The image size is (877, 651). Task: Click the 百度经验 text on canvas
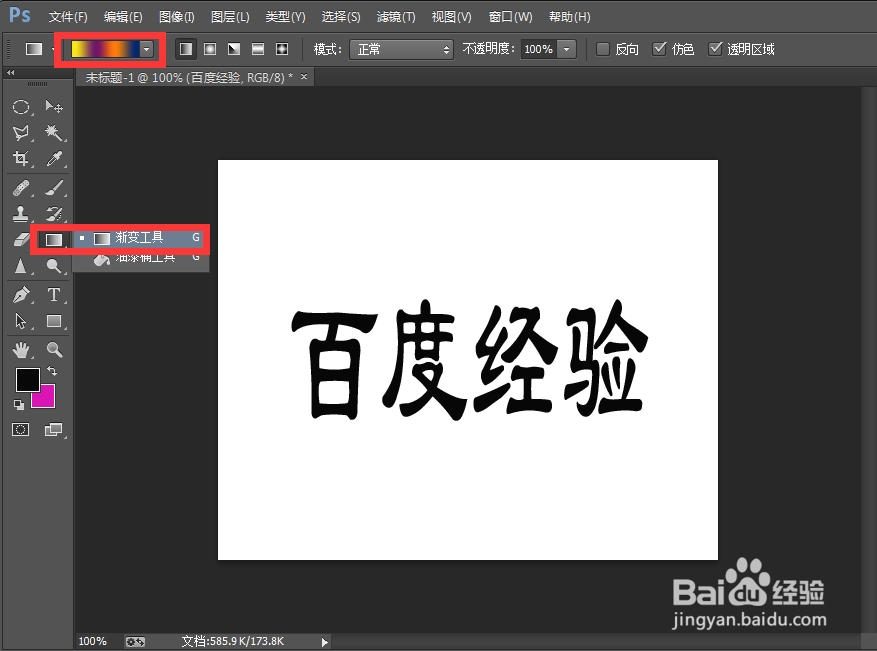click(469, 360)
